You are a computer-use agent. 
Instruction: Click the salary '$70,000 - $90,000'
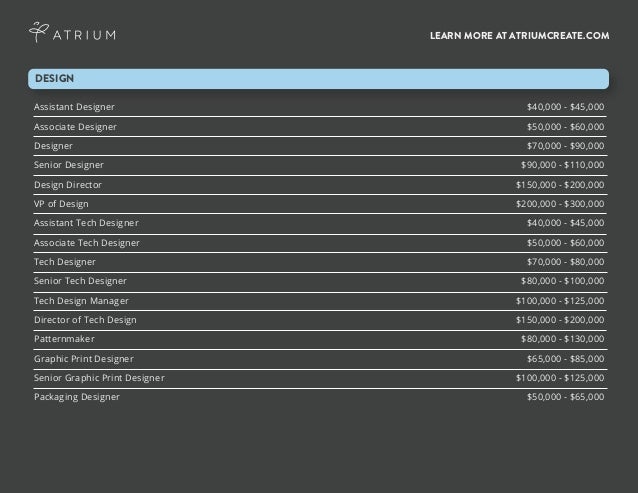coord(565,146)
